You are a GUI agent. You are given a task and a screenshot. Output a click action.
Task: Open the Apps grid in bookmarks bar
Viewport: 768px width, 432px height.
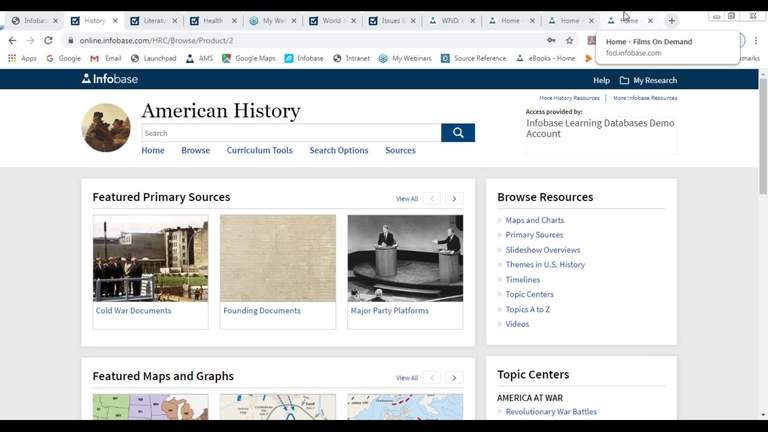click(x=22, y=58)
